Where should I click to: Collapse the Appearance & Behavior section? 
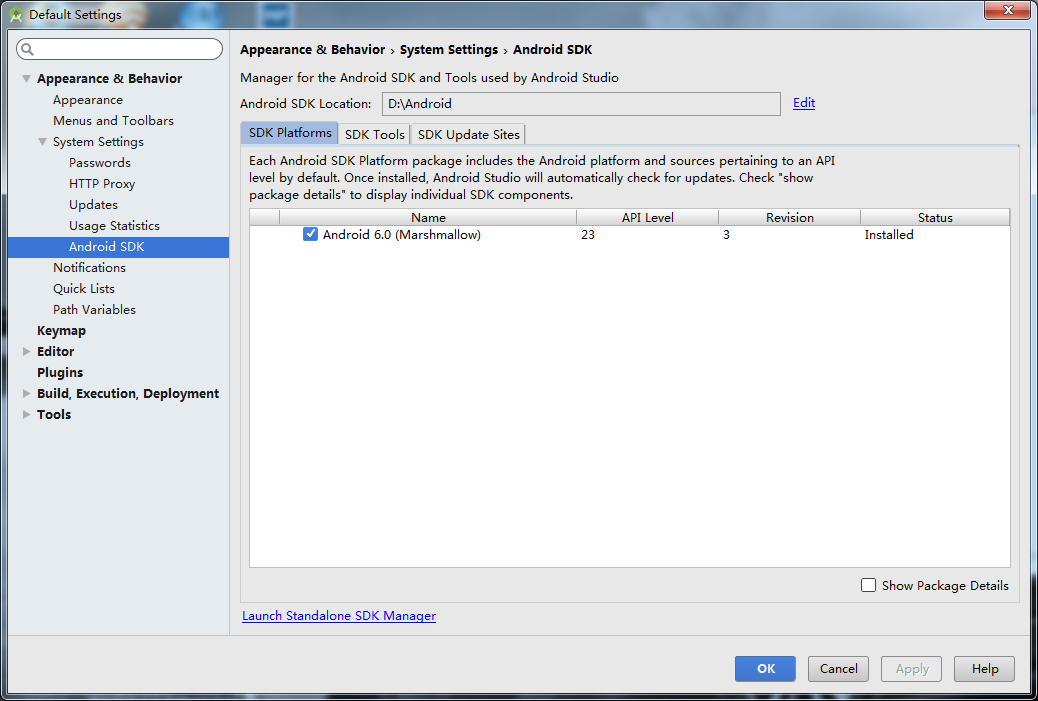(x=26, y=79)
